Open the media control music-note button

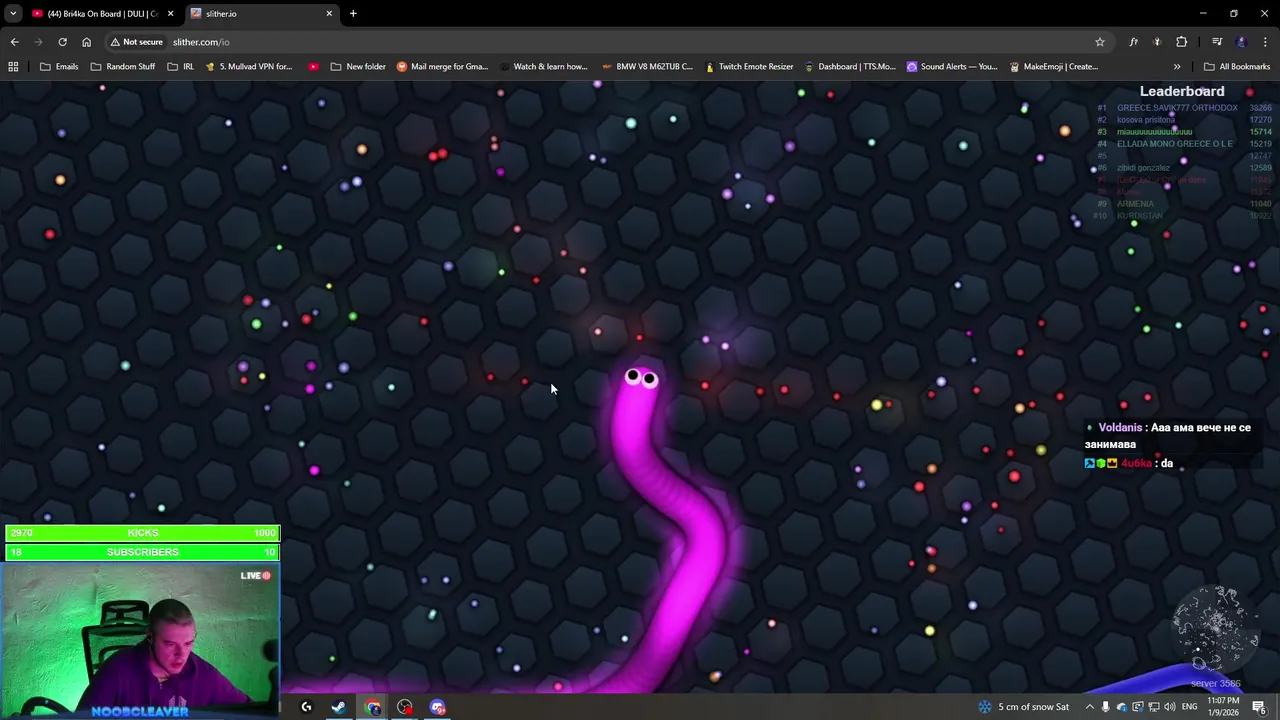click(x=1217, y=42)
